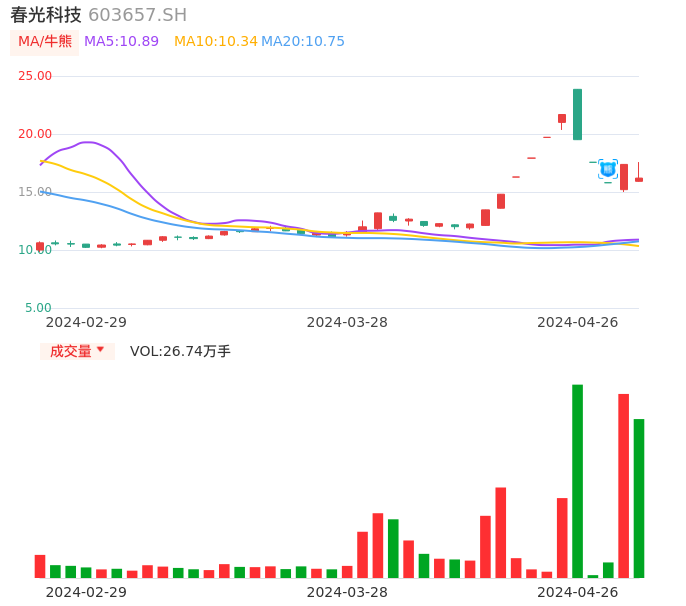
Task: Click the MA/牛熊 indicator button
Action: (x=44, y=42)
